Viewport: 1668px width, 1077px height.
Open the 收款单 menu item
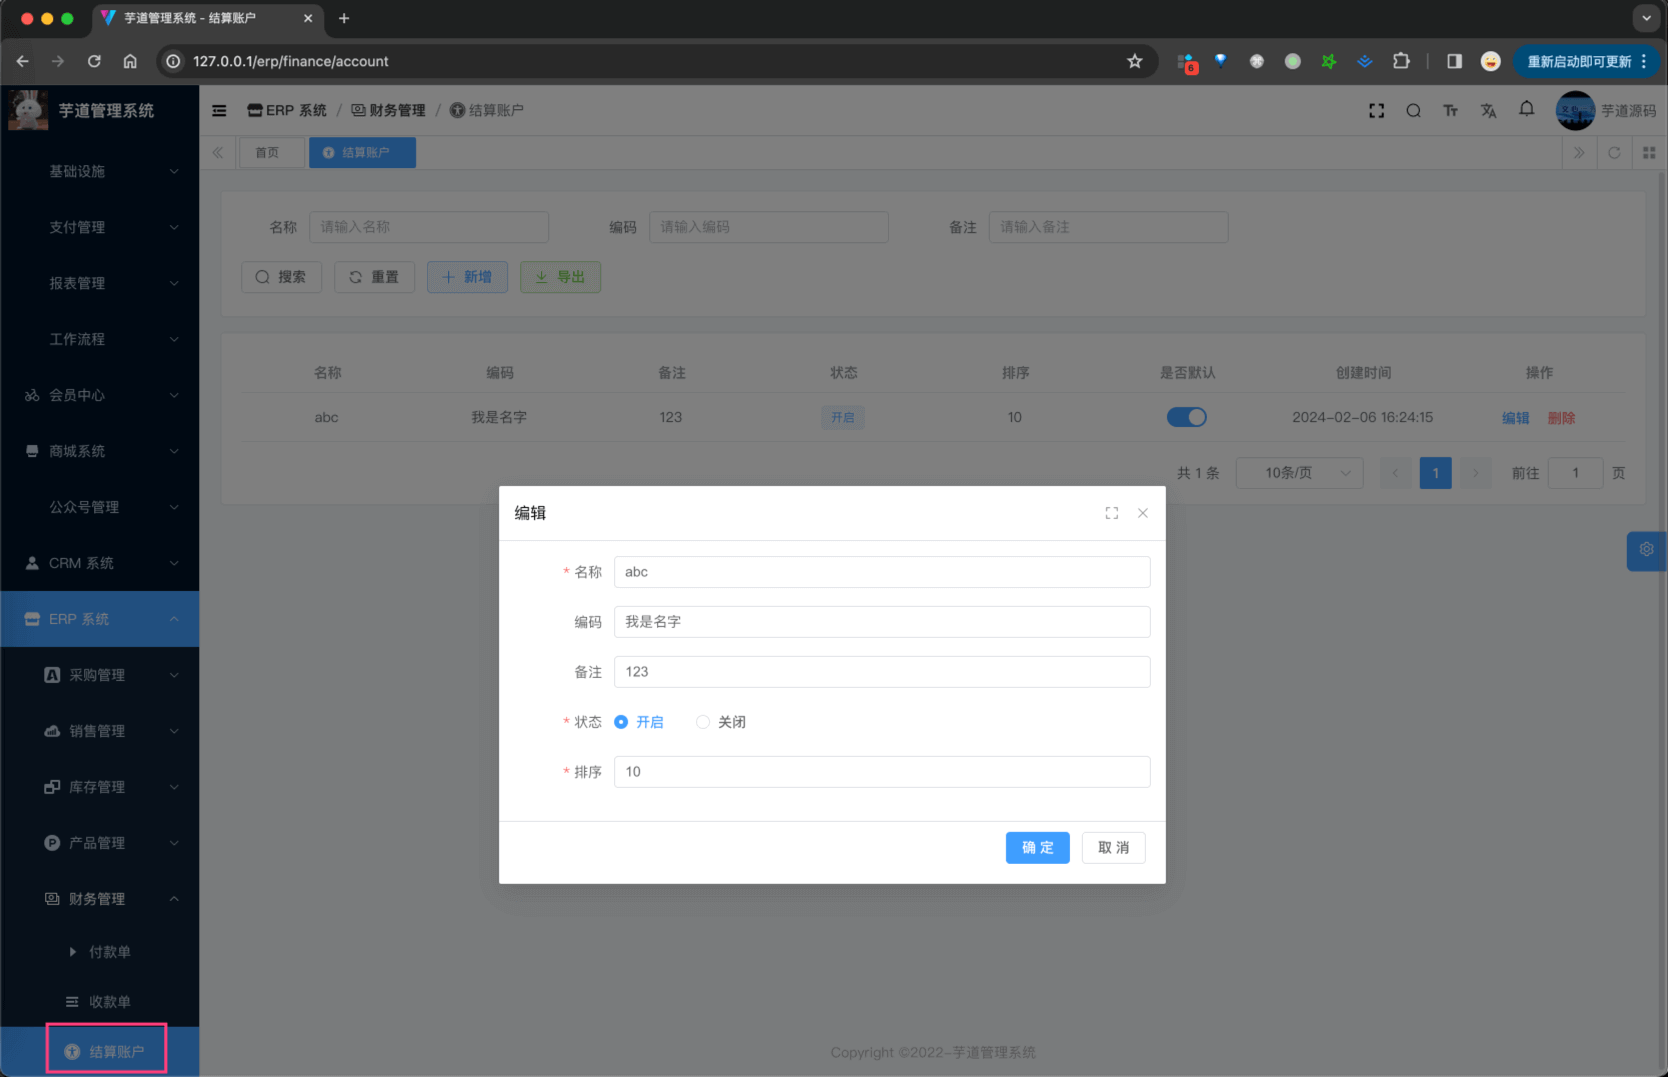coord(109,1001)
